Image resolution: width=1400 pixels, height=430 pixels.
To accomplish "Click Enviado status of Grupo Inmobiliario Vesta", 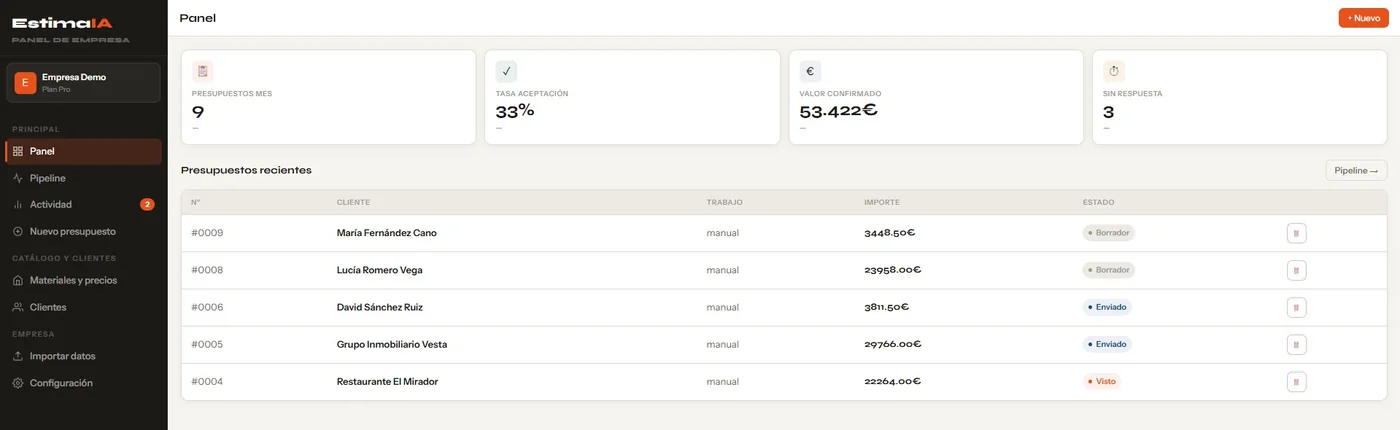I will click(x=1107, y=344).
